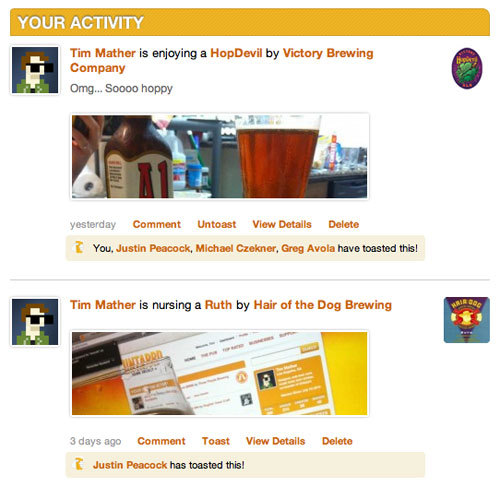Comment on the HopDevil check-in
This screenshot has width=500, height=487.
[x=157, y=224]
